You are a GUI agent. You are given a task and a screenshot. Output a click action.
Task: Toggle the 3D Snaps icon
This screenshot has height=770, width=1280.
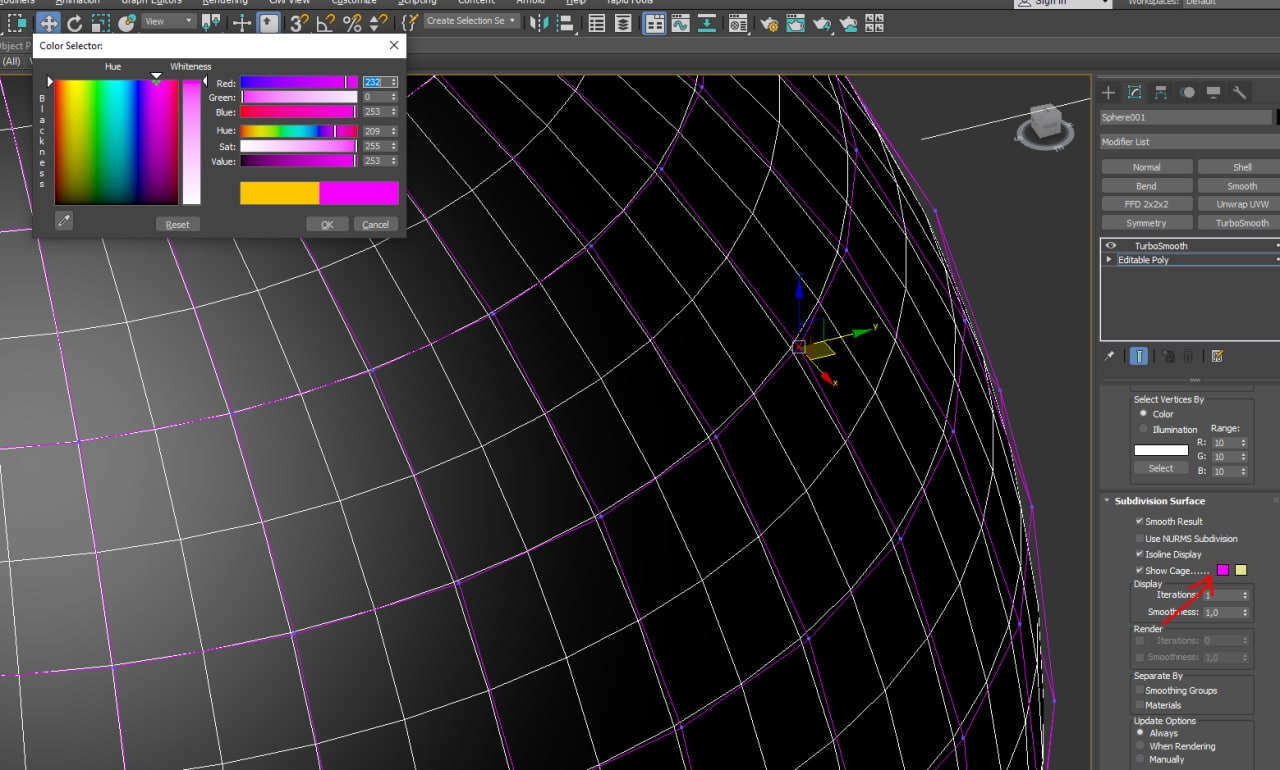click(x=299, y=22)
